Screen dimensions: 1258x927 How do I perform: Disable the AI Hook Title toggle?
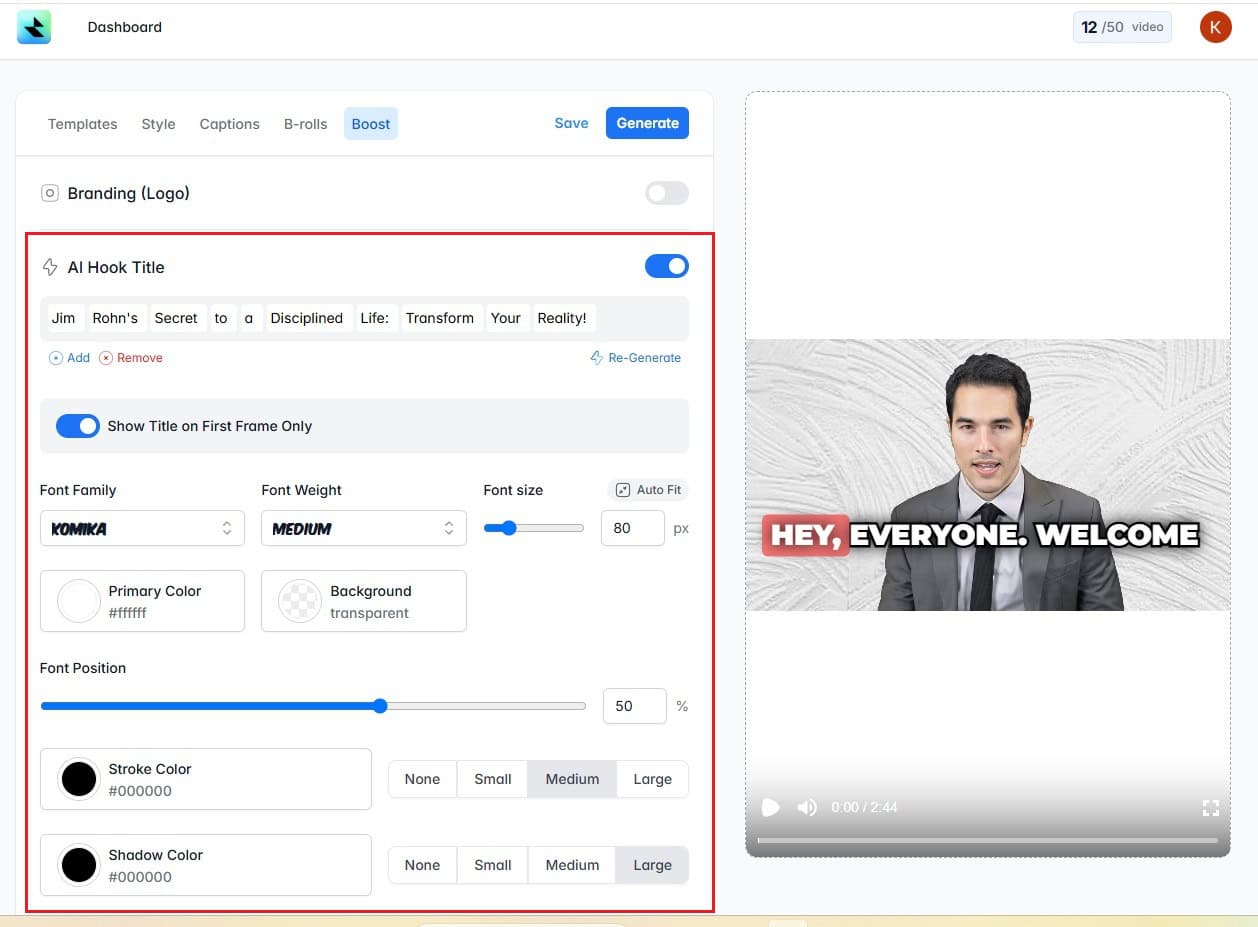(x=666, y=266)
